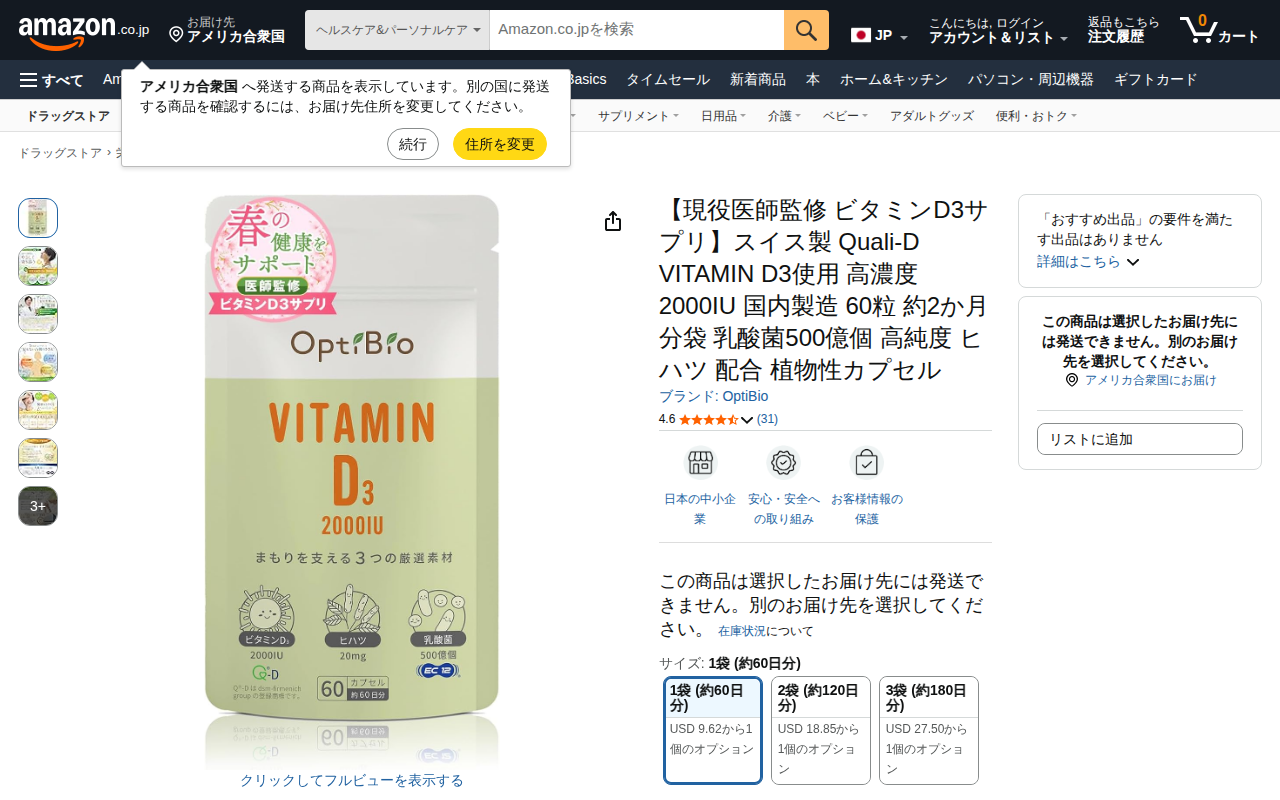The width and height of the screenshot is (1280, 800).
Task: Open the hamburger すべて menu
Action: [52, 80]
